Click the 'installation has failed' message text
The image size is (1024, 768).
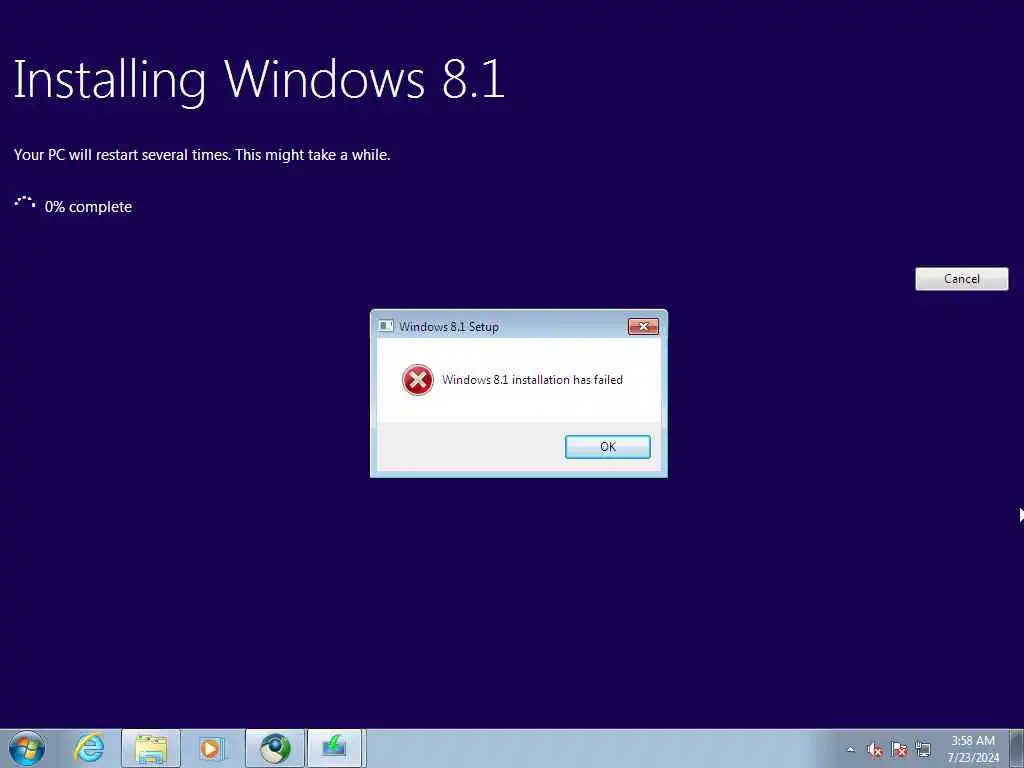coord(532,380)
